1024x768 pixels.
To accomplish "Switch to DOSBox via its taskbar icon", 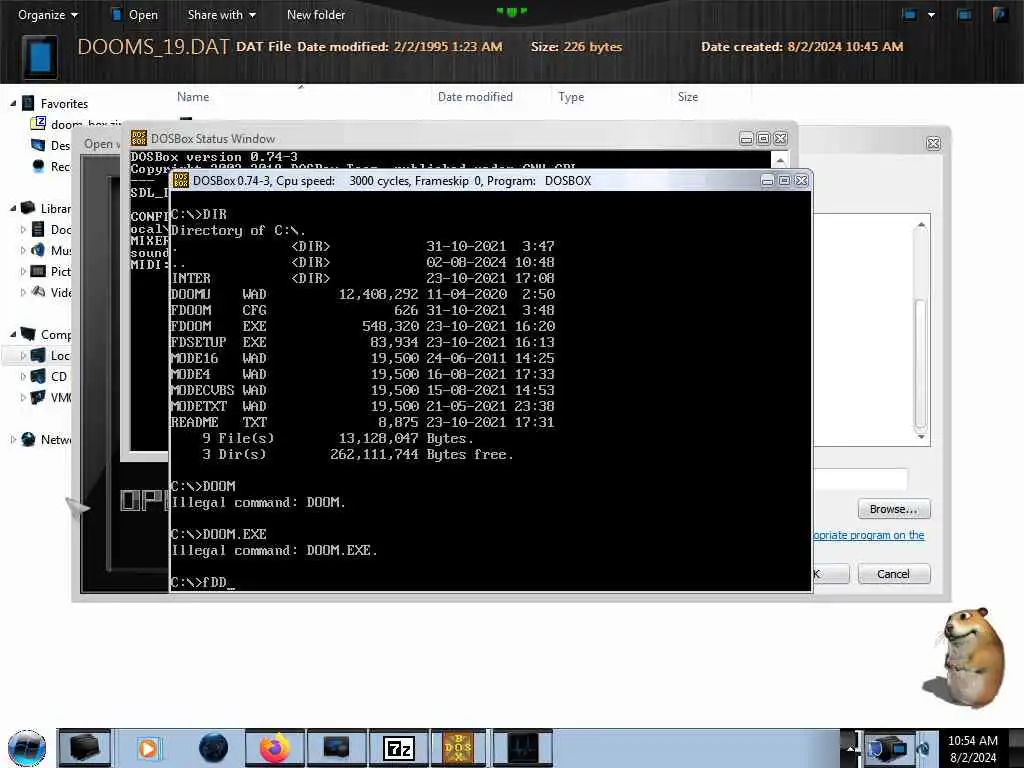I will click(458, 748).
